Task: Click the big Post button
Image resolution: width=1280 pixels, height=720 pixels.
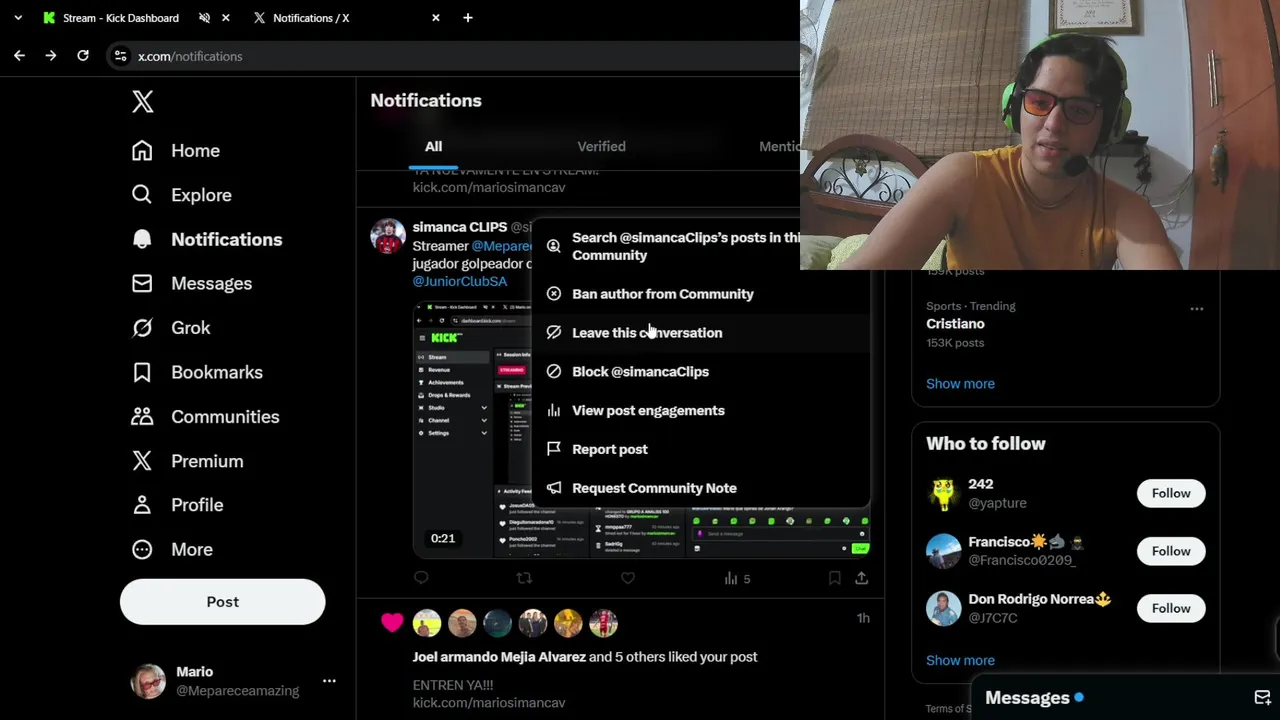Action: (222, 602)
